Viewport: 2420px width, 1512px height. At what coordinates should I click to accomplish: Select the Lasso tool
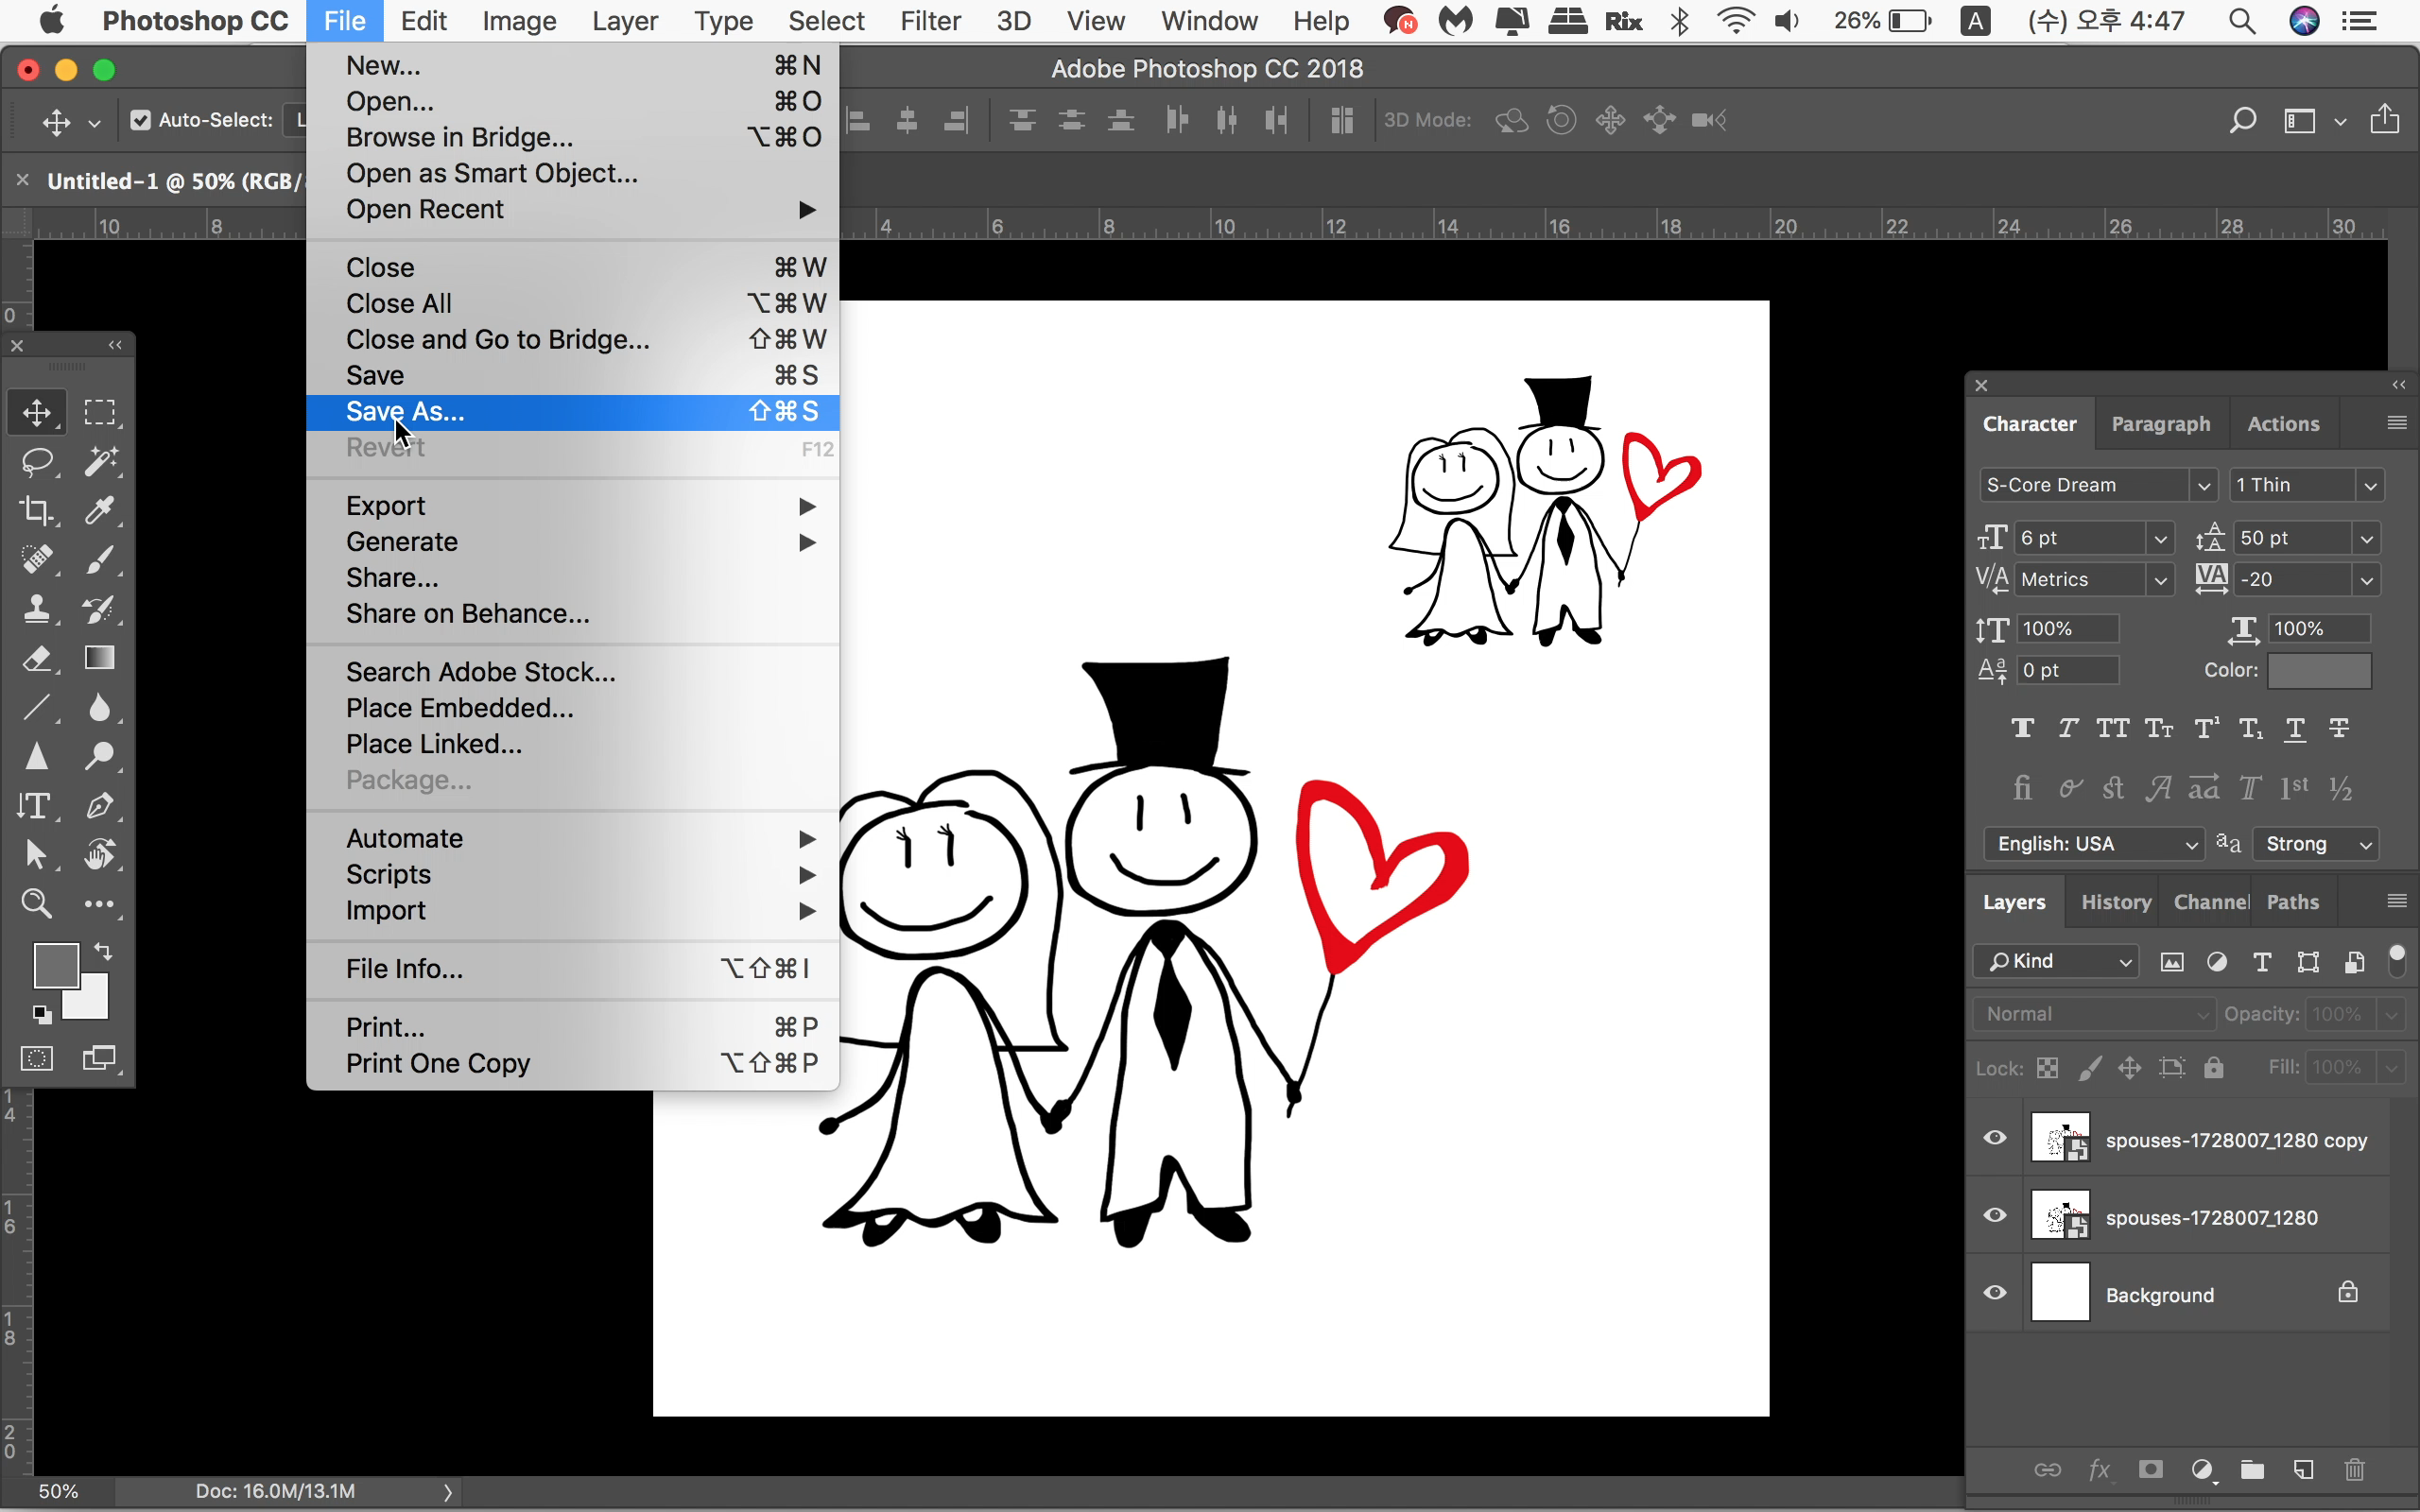37,461
